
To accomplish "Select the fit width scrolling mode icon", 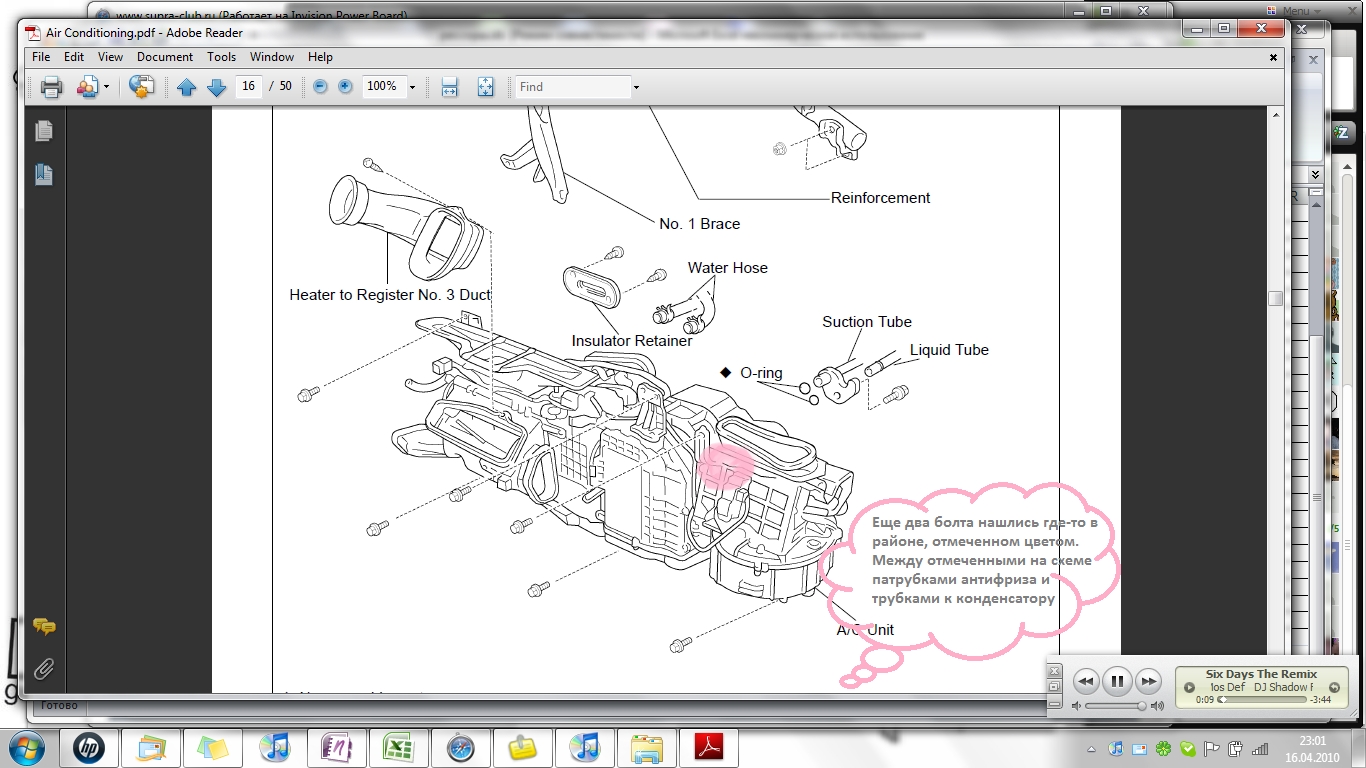I will pyautogui.click(x=449, y=87).
